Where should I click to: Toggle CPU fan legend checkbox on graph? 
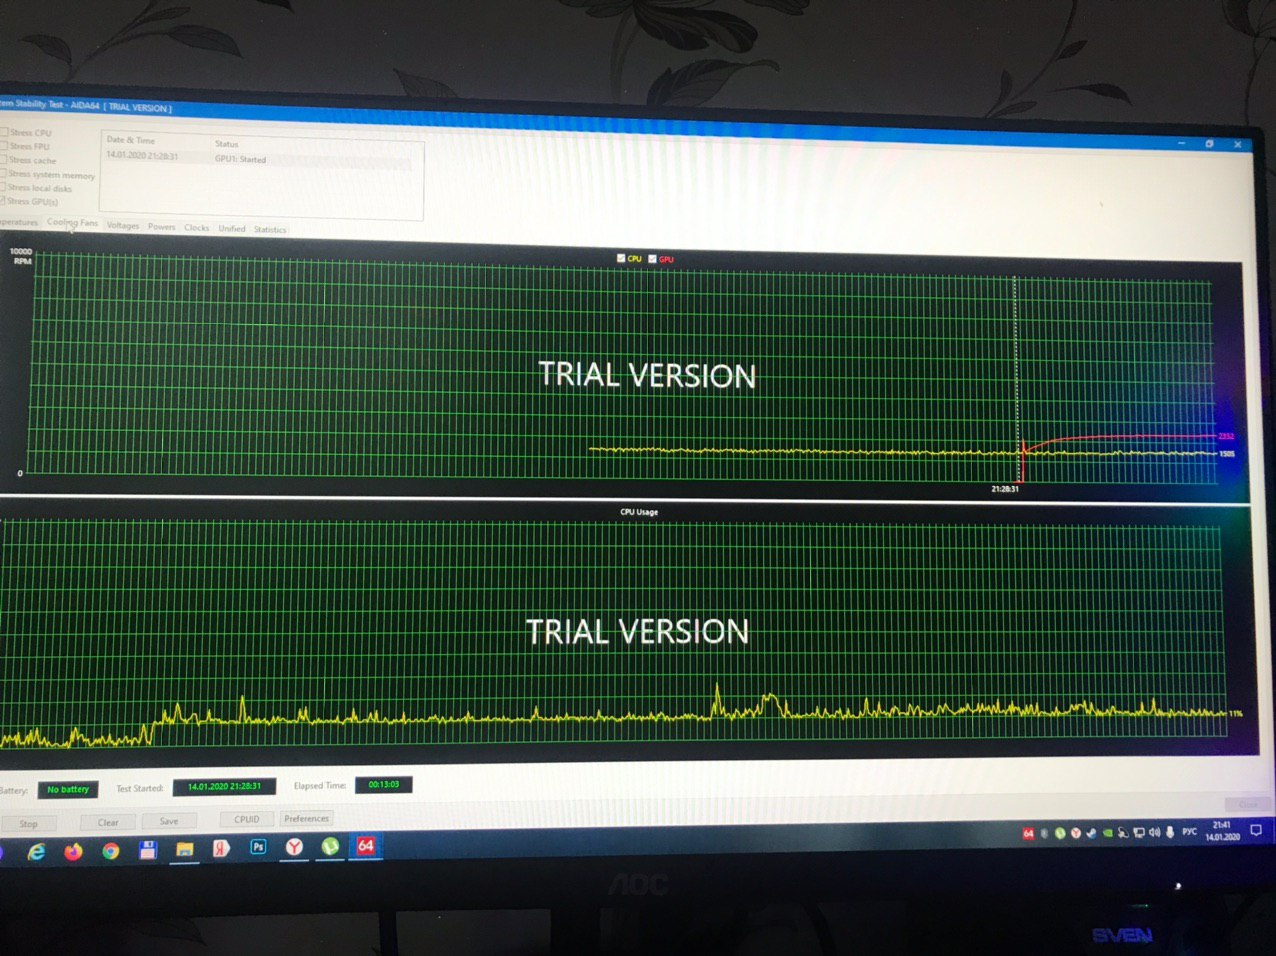[x=621, y=258]
